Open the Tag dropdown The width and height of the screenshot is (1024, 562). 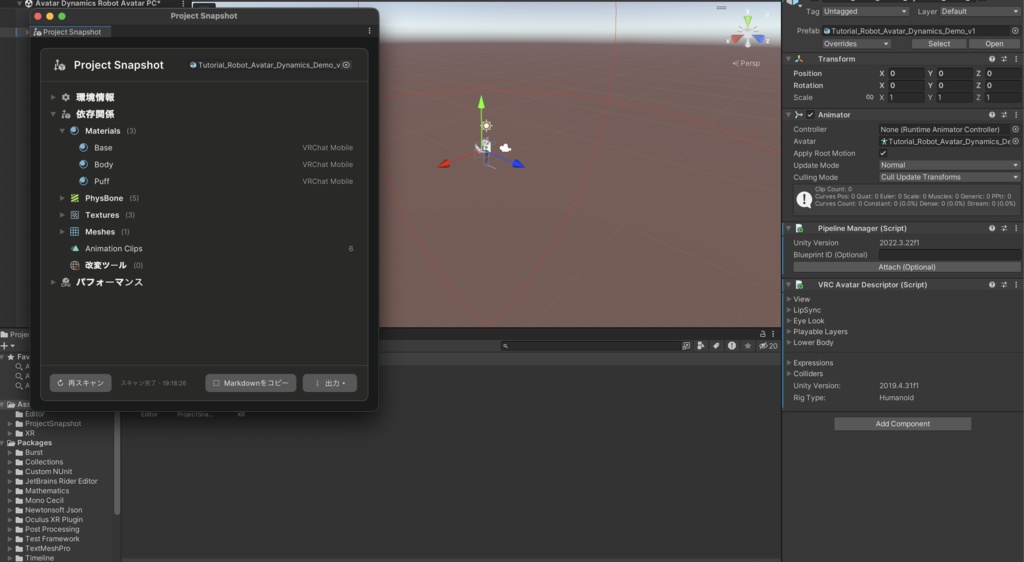(x=865, y=11)
